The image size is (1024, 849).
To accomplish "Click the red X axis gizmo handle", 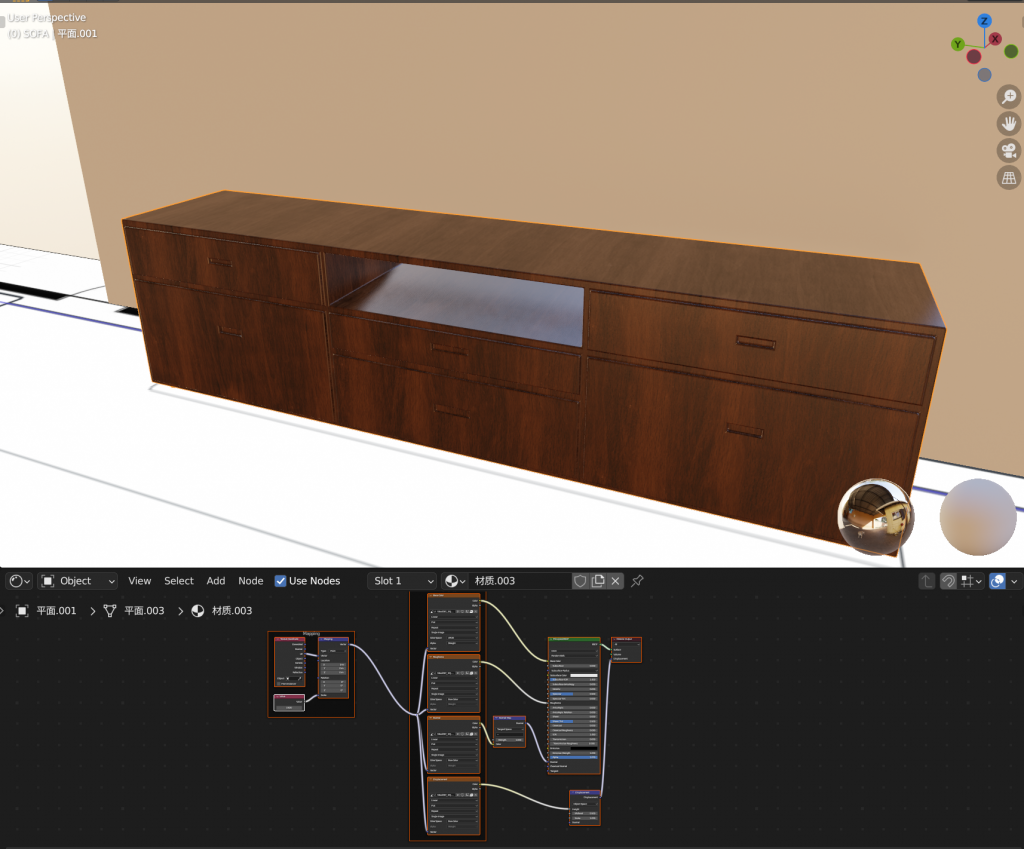I will [x=995, y=39].
